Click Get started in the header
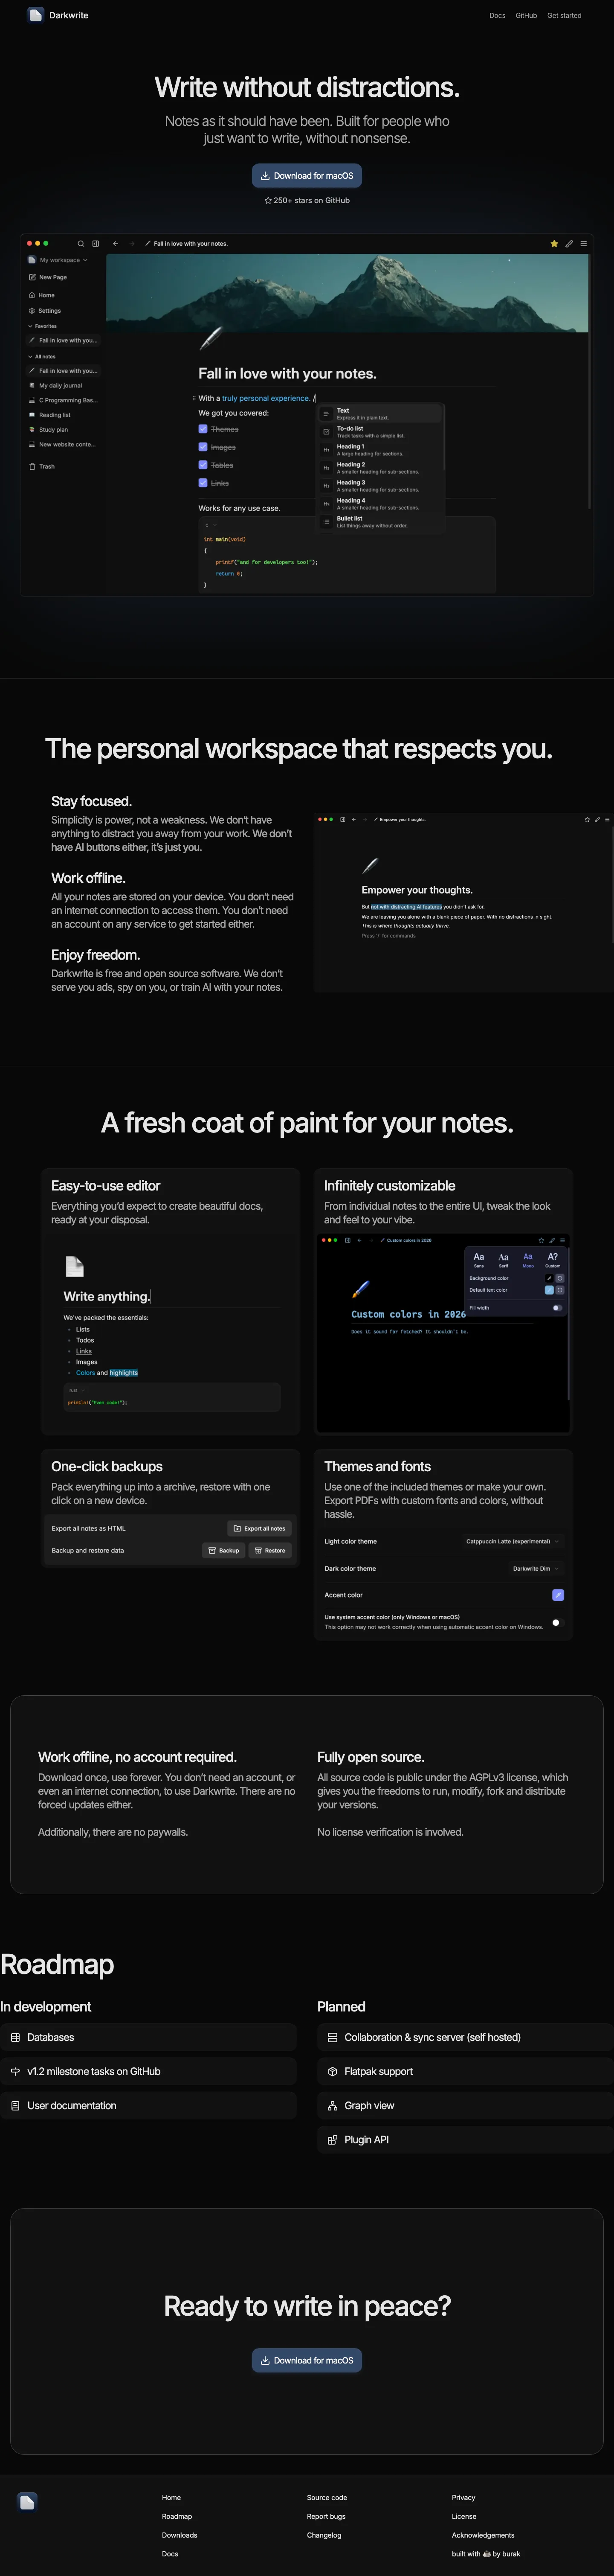This screenshot has height=2576, width=614. point(564,15)
